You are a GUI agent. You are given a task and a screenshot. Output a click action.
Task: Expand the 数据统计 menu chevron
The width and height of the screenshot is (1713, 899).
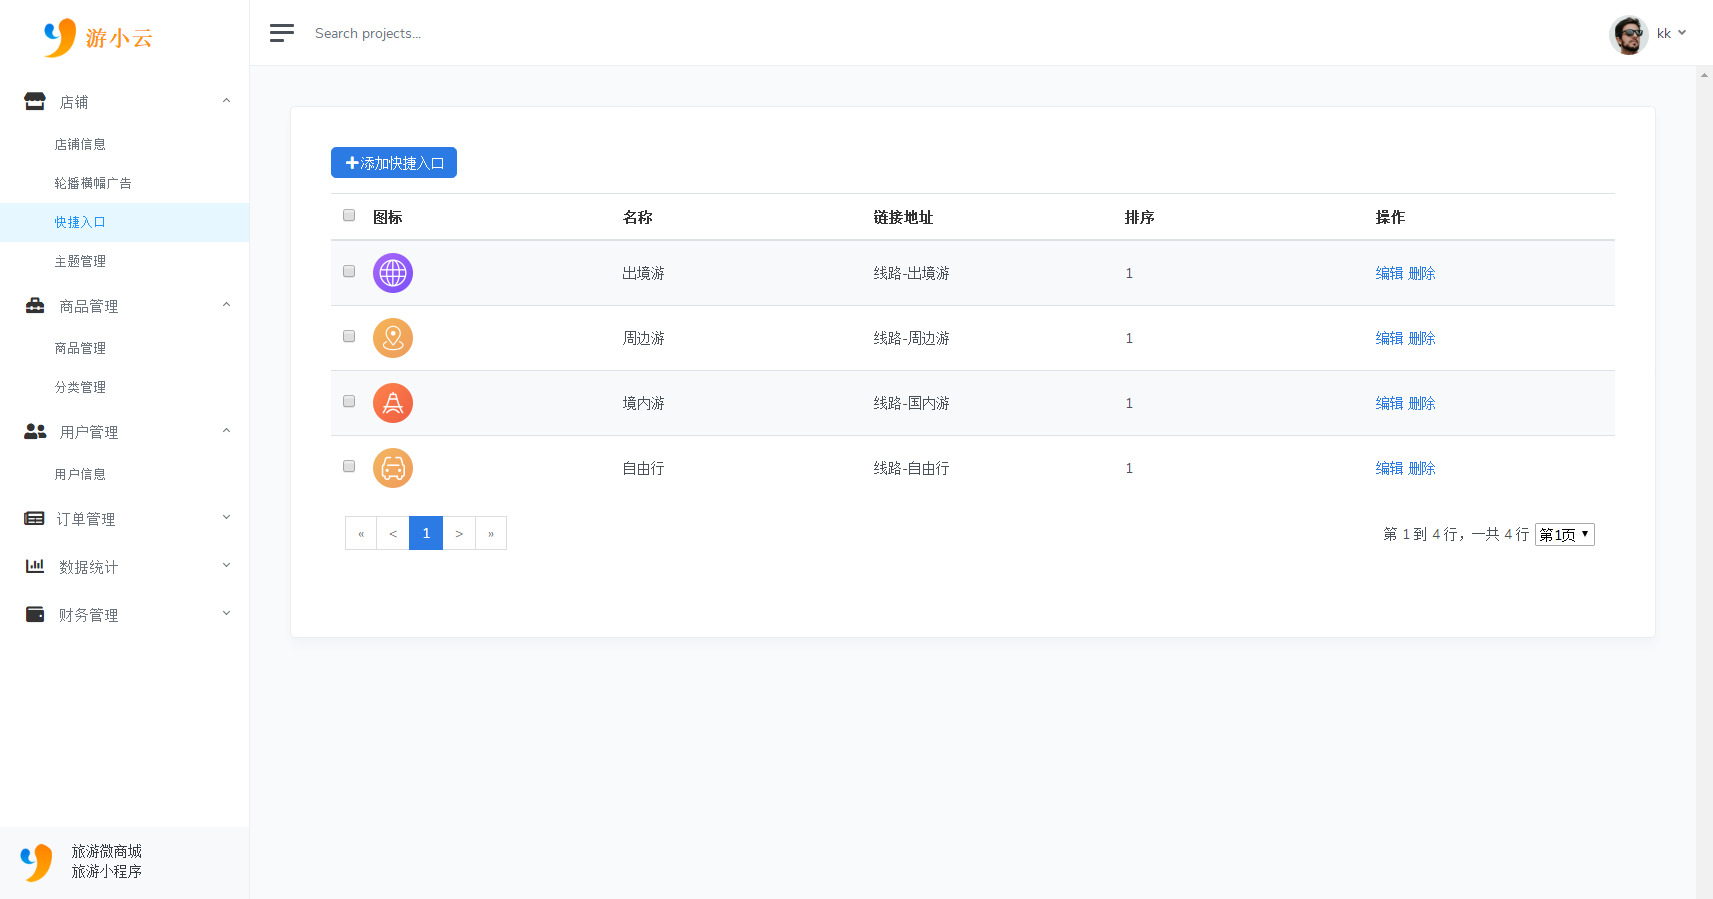226,565
